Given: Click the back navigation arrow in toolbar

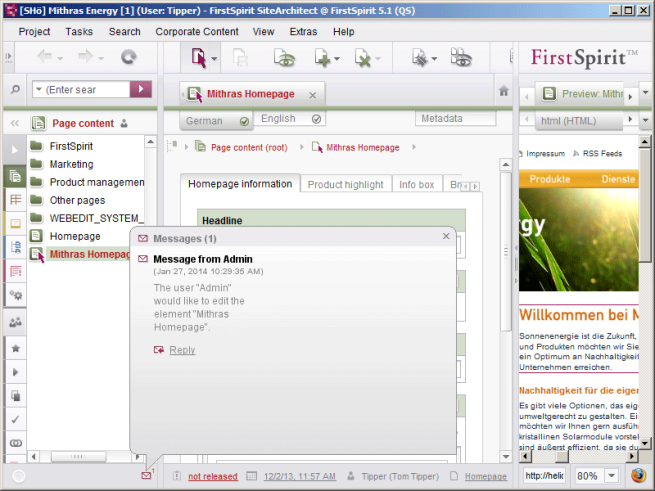Looking at the screenshot, I should click(x=44, y=56).
